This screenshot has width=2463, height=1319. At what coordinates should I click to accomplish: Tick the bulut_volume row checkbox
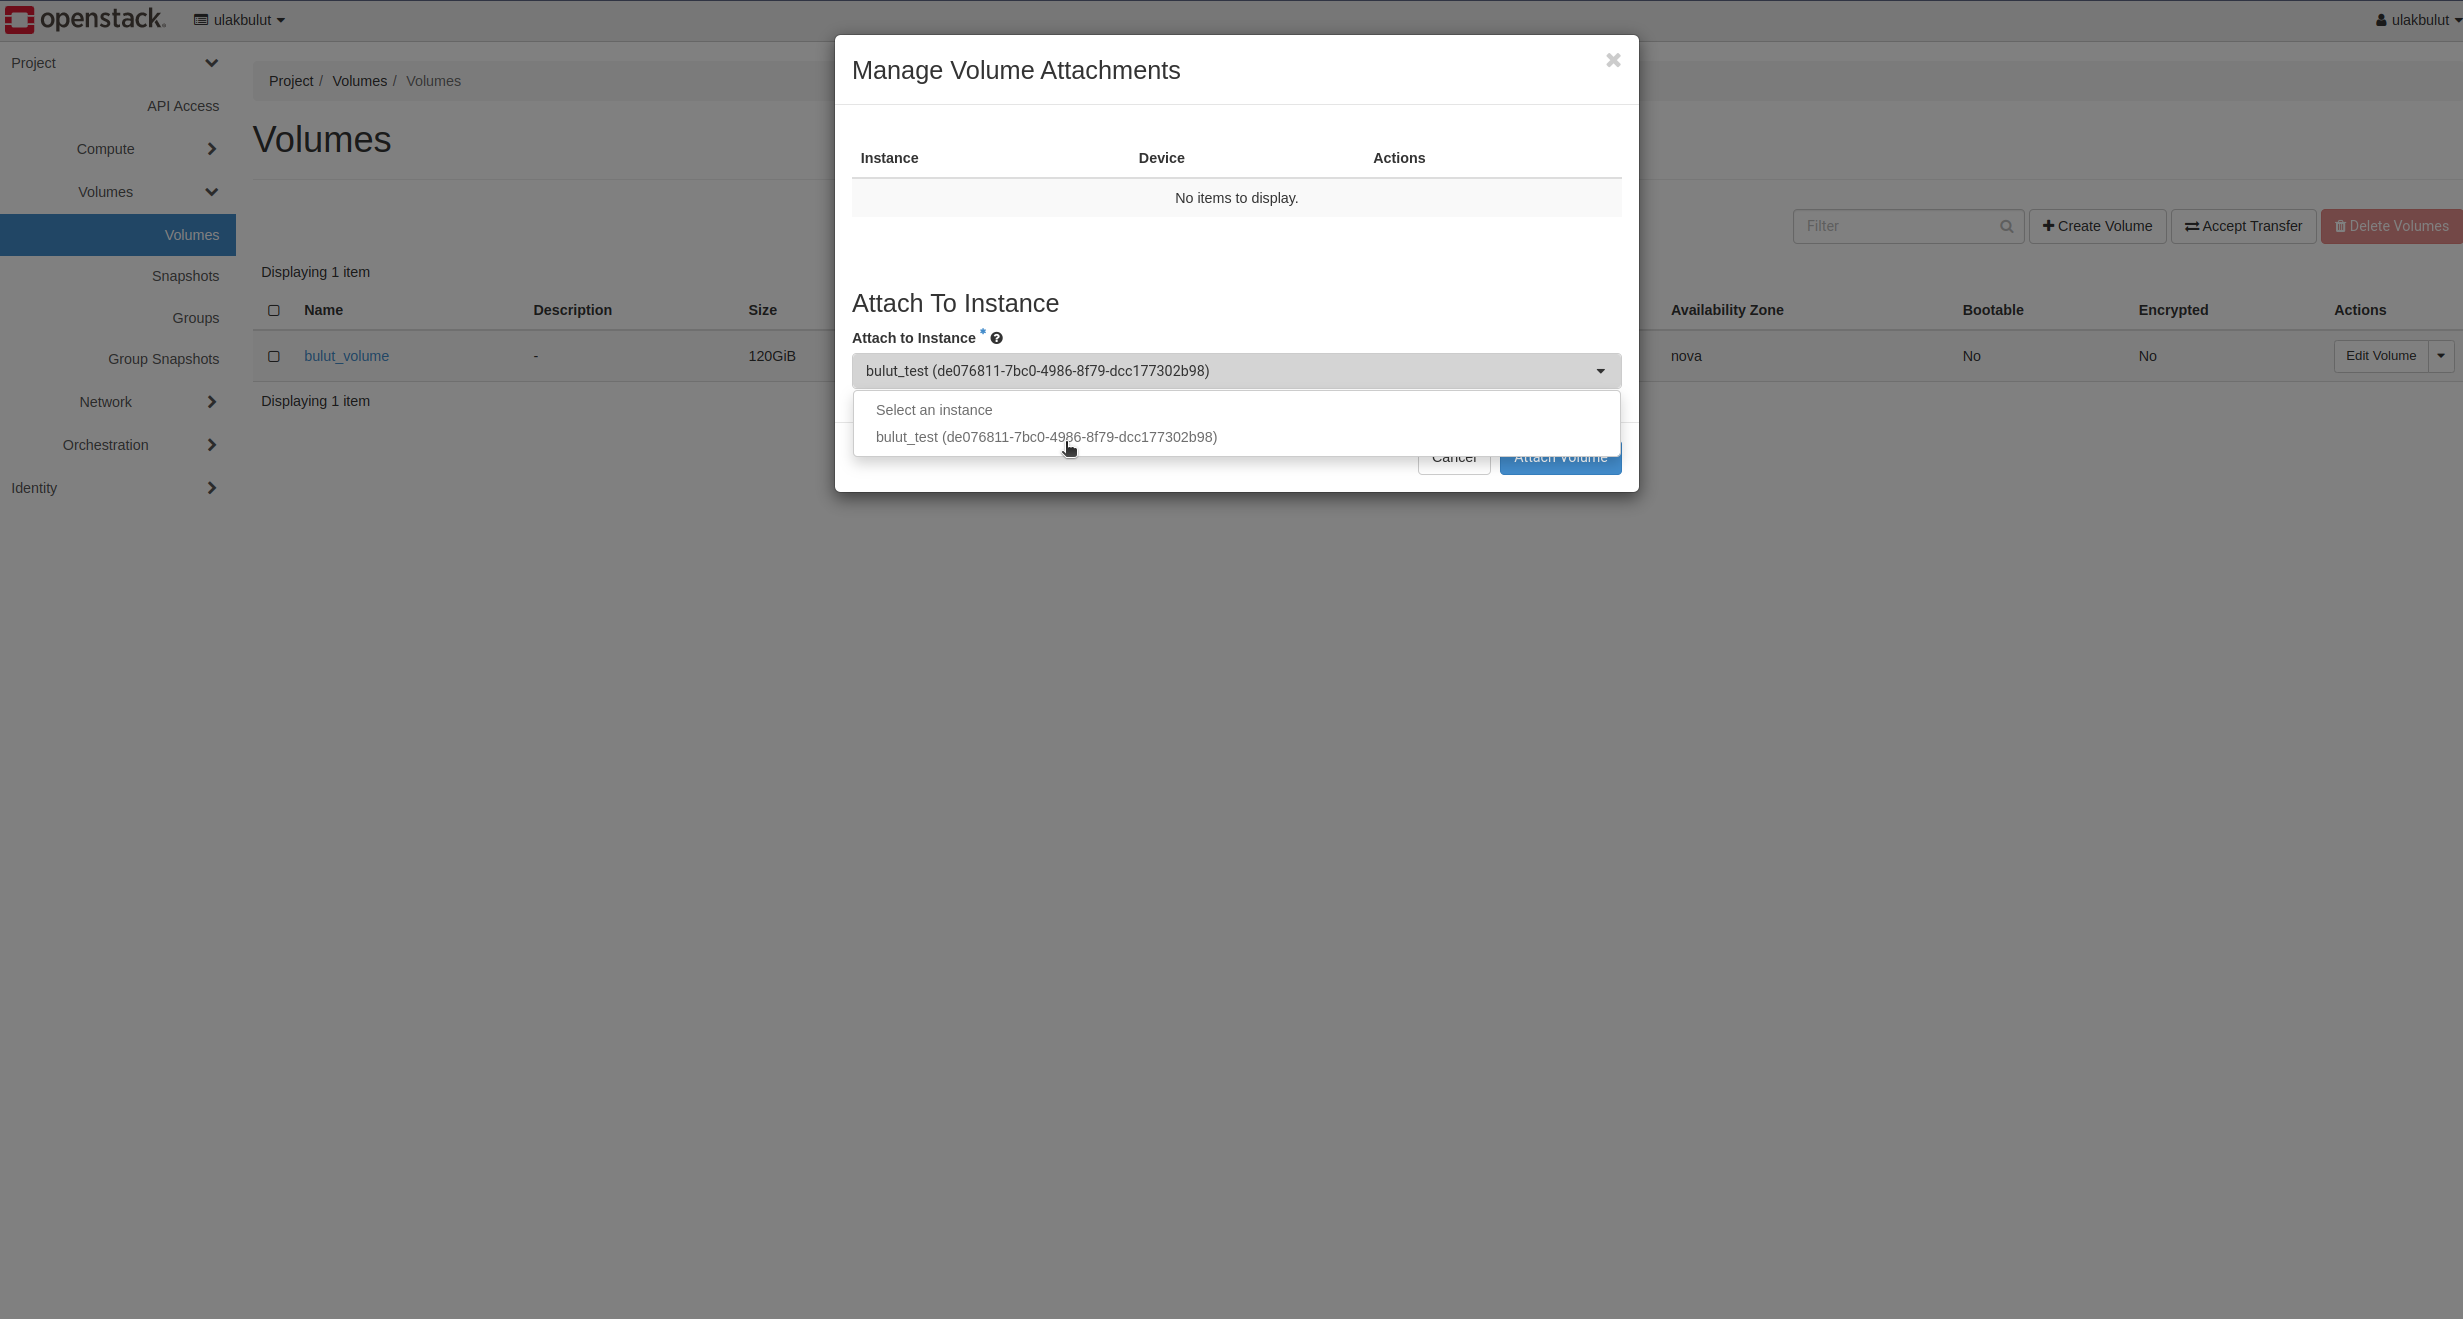click(x=274, y=356)
